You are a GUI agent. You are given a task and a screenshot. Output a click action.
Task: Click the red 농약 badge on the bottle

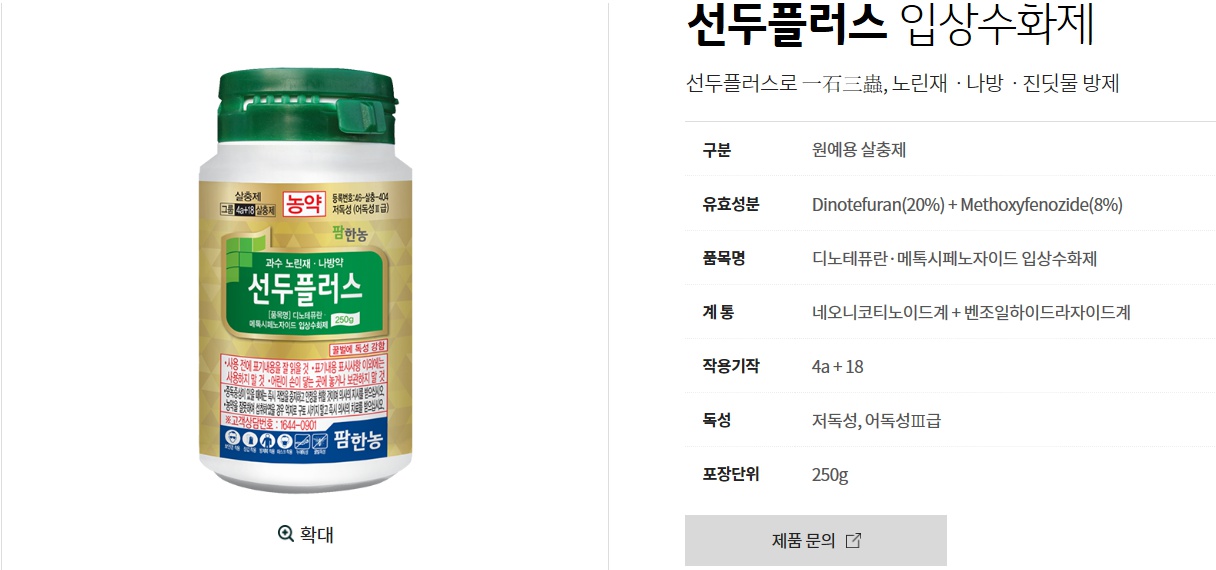303,204
